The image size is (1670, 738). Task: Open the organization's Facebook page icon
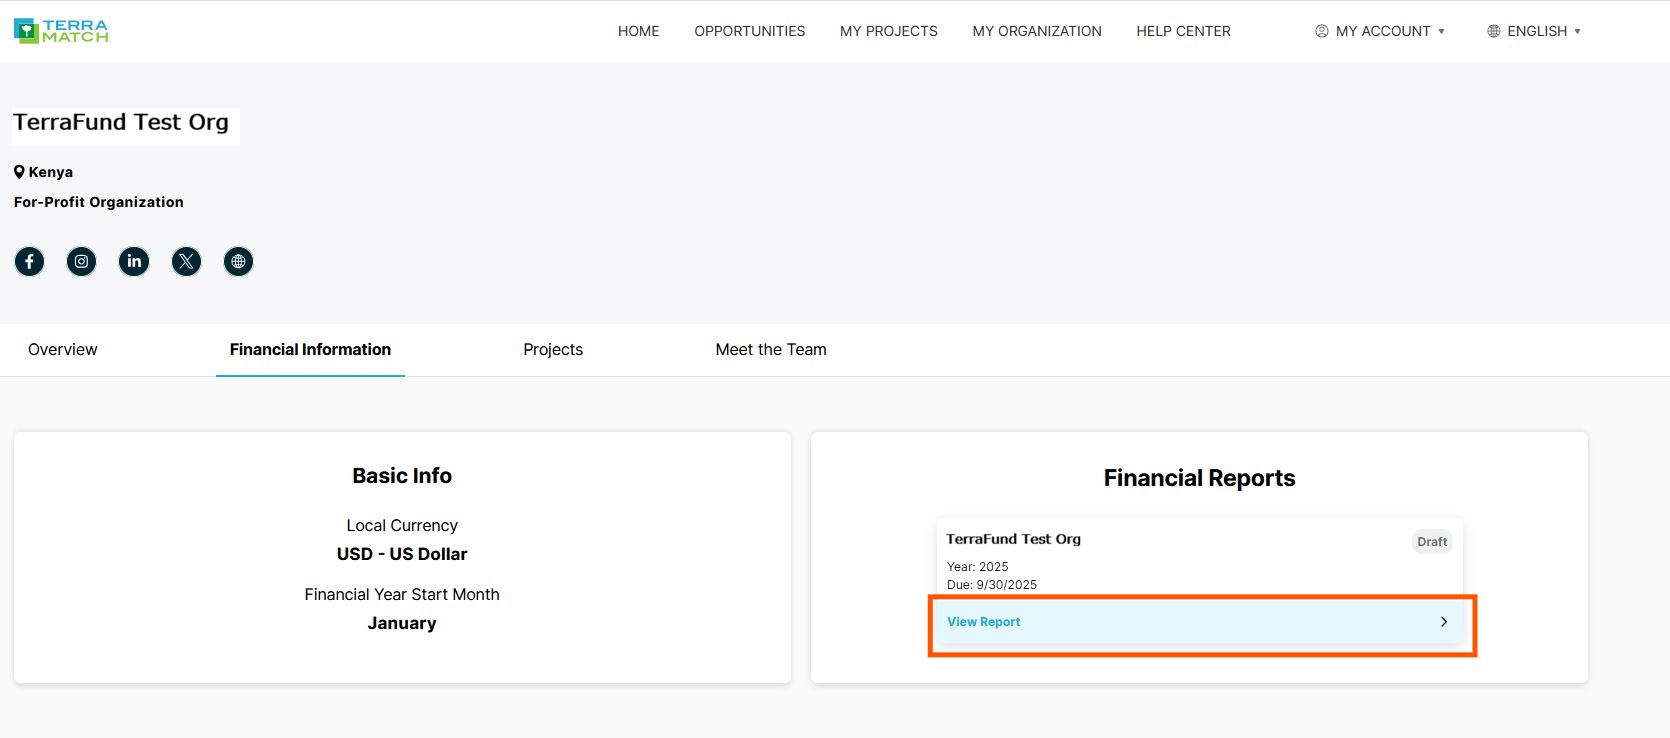[x=29, y=261]
